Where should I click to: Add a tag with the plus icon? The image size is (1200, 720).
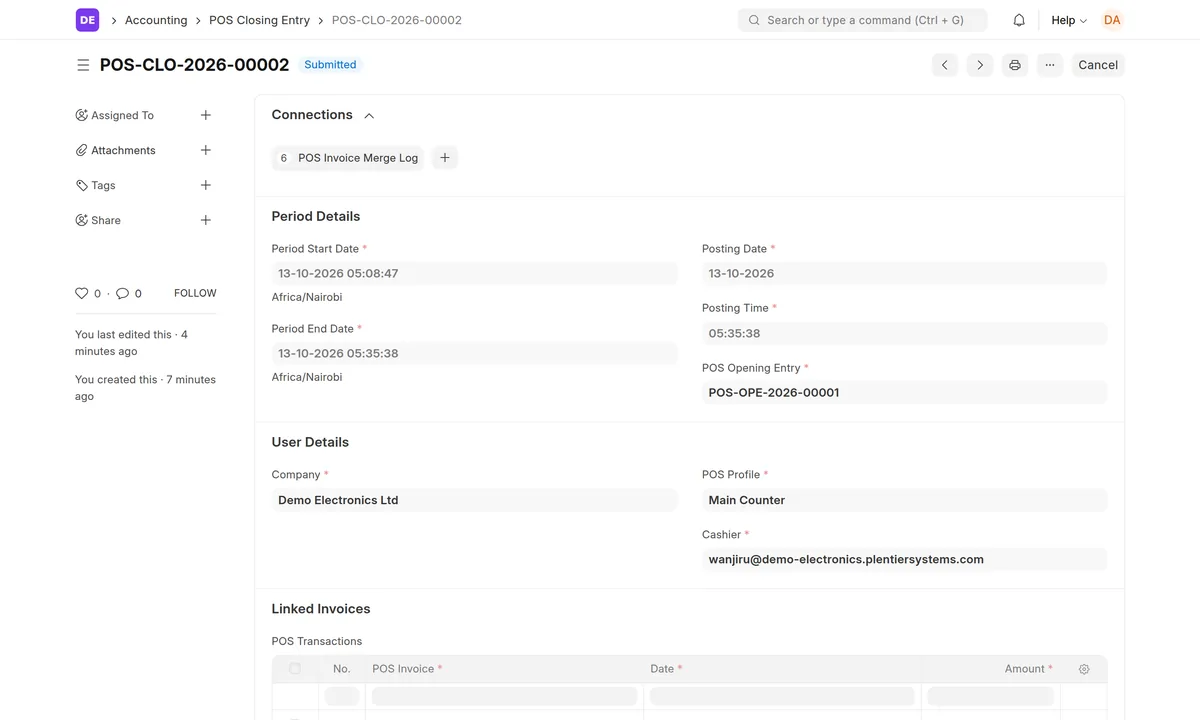[x=206, y=185]
